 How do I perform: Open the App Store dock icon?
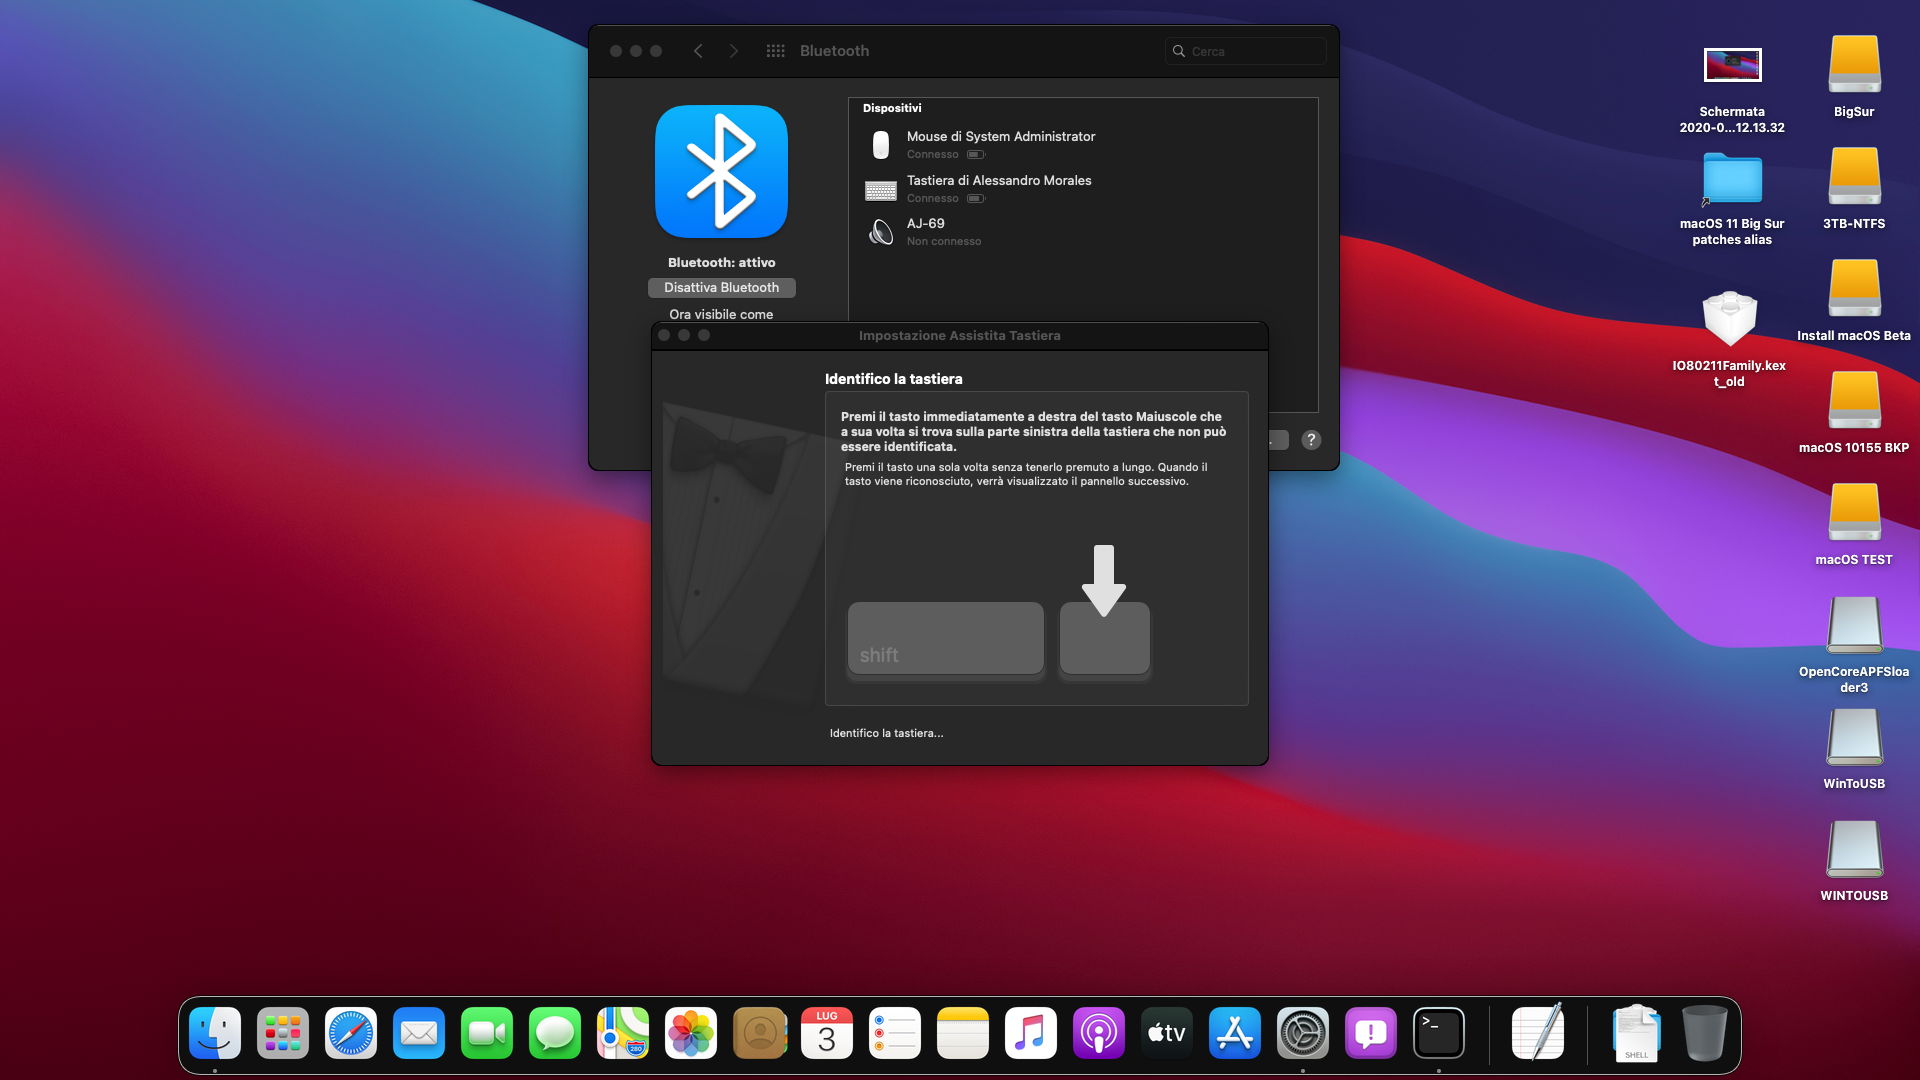[1234, 1033]
